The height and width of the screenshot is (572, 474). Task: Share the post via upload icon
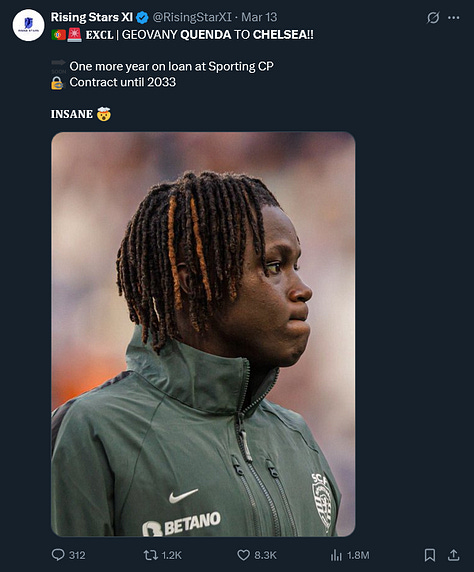453,555
